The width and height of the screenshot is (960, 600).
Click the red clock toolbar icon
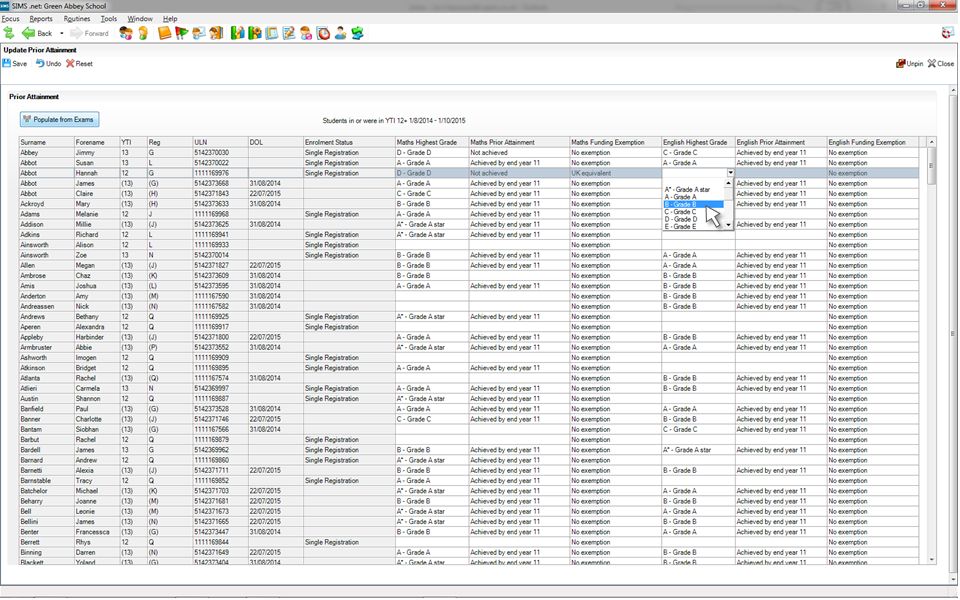[x=323, y=33]
